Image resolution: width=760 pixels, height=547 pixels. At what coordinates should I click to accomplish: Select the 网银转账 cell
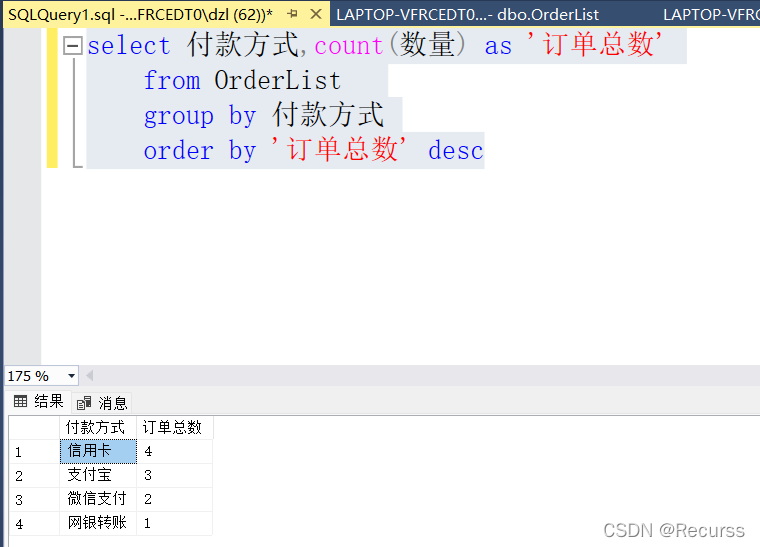[x=98, y=523]
